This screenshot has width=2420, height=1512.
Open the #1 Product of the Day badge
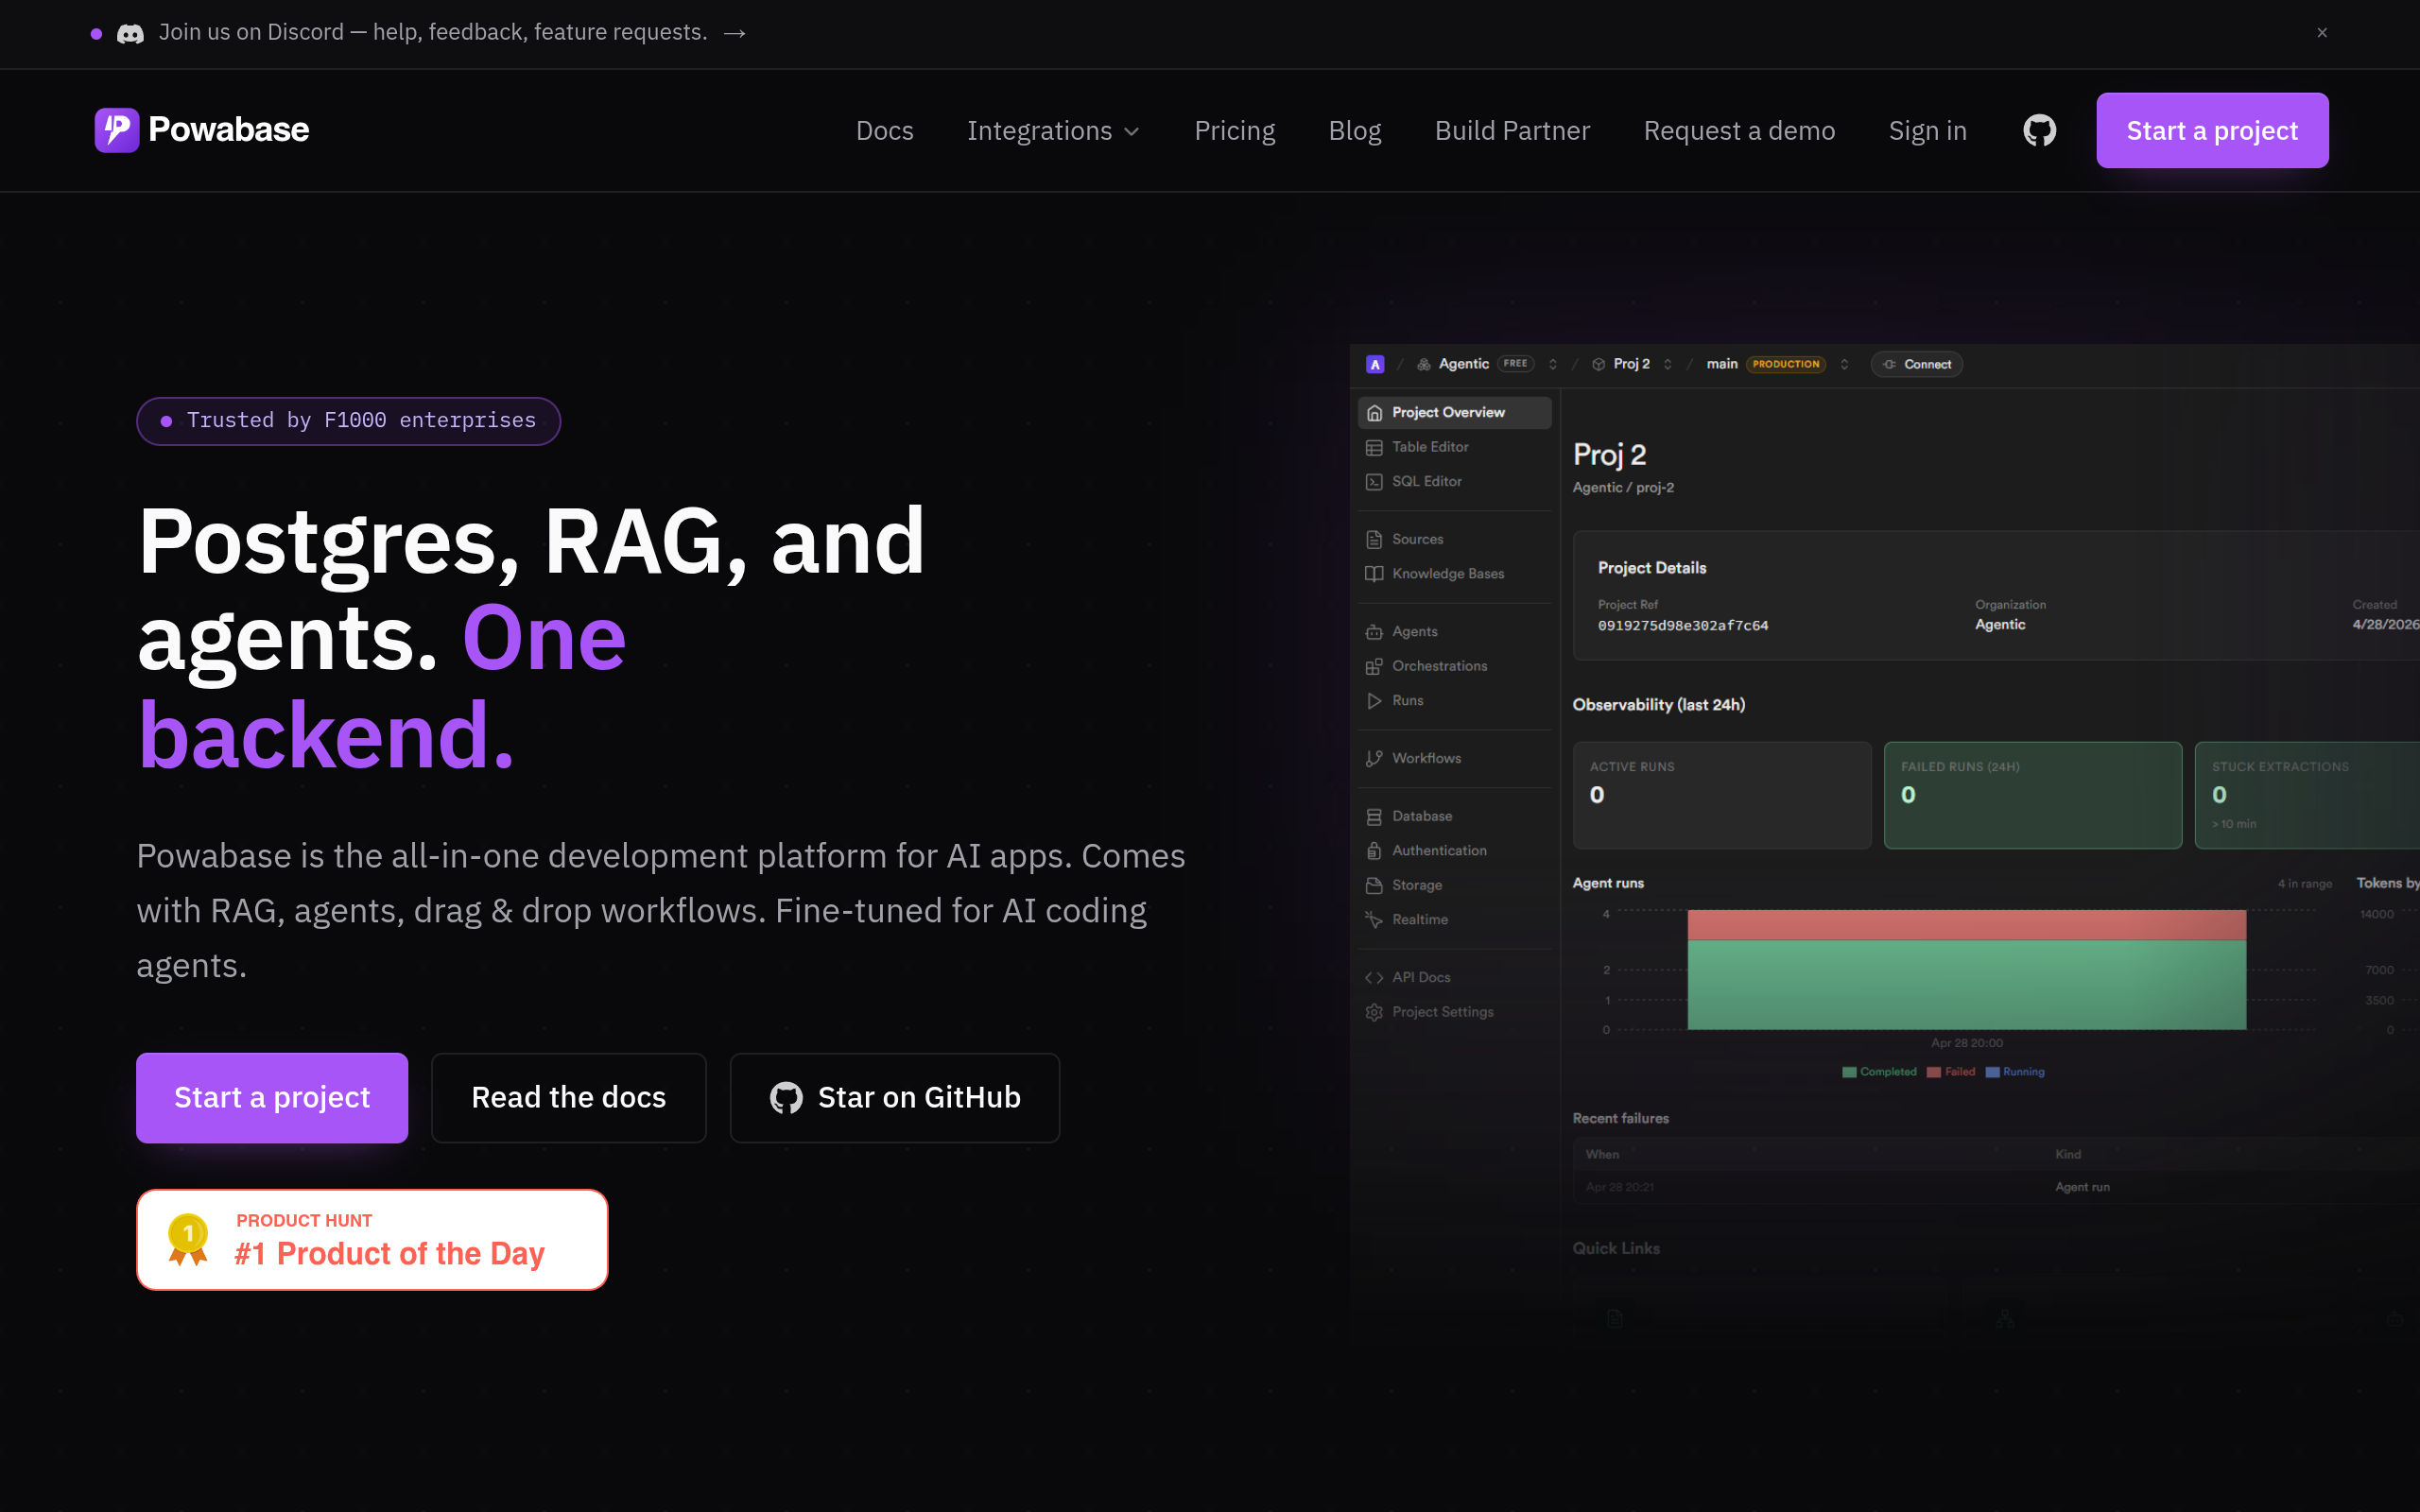click(372, 1239)
